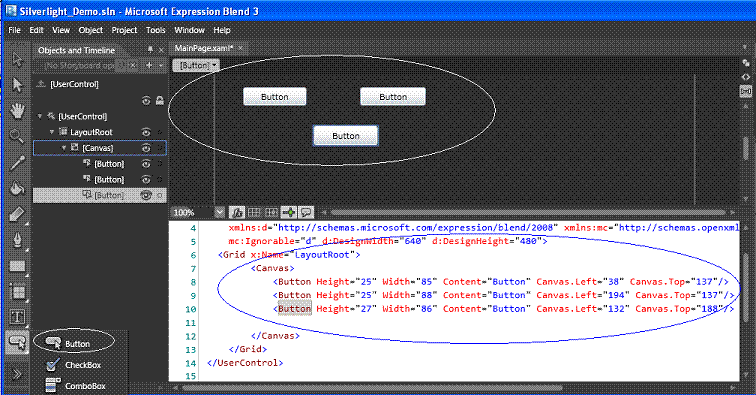The width and height of the screenshot is (756, 395).
Task: Select the Zoom magnifier tool
Action: [x=17, y=136]
